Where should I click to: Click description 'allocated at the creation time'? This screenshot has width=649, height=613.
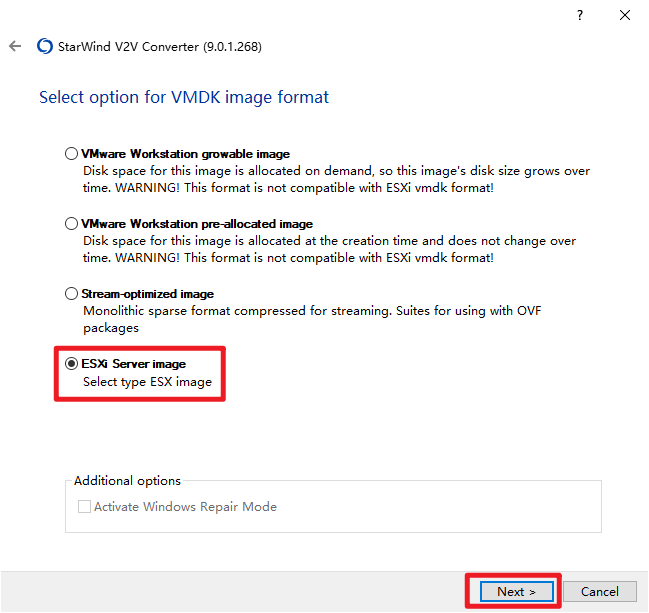329,249
